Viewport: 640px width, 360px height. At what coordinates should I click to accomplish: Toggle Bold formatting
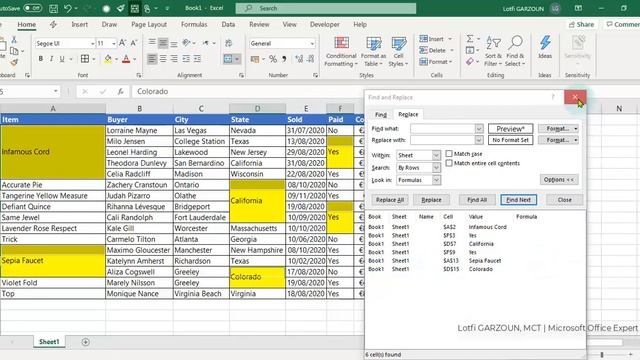point(40,59)
